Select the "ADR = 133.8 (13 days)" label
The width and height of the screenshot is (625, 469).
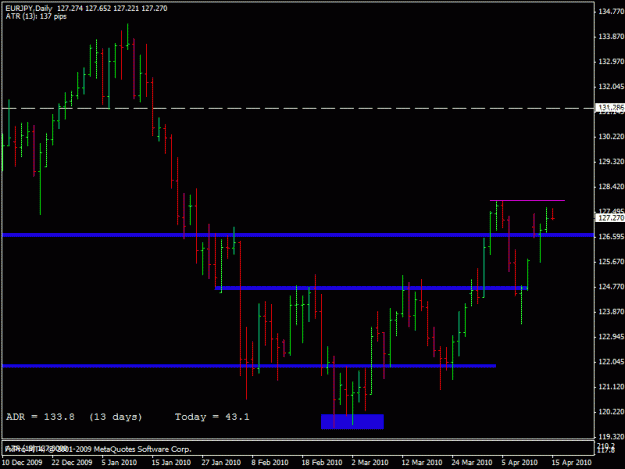(74, 417)
